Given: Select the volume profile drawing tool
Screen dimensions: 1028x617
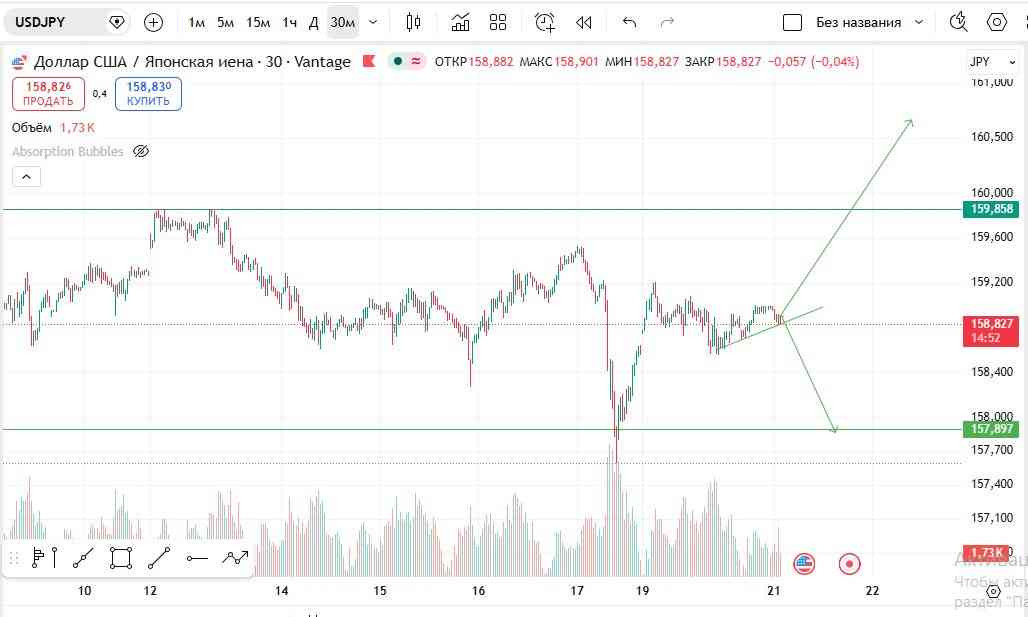Looking at the screenshot, I should point(38,558).
